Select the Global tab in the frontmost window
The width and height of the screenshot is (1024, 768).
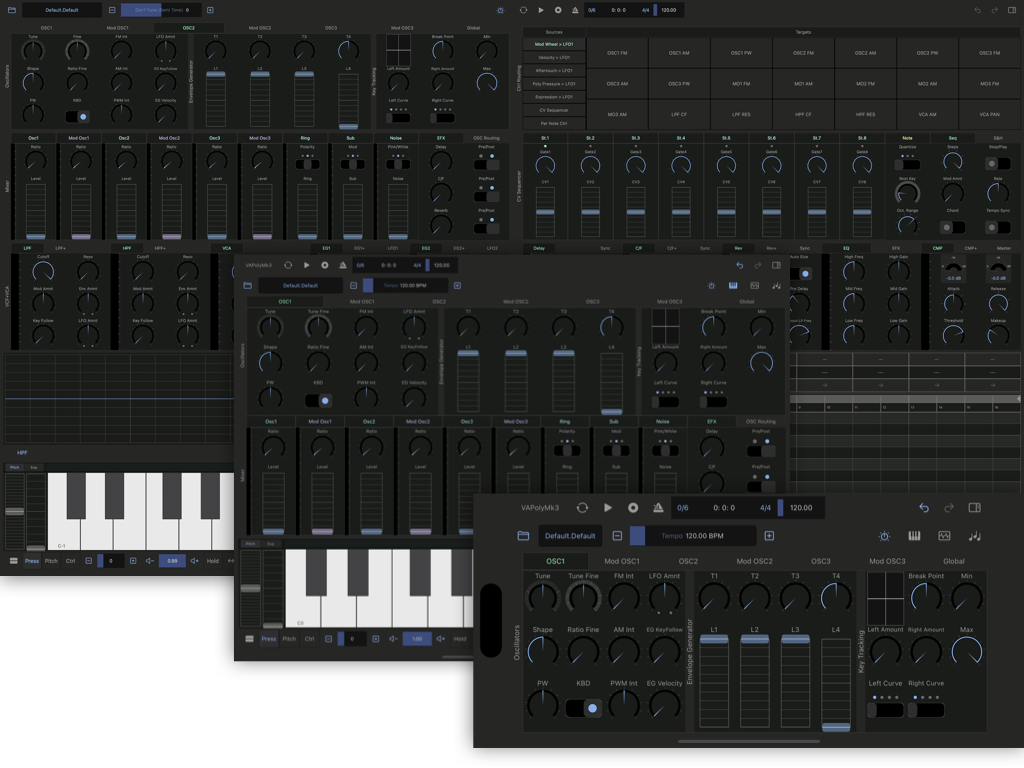point(954,562)
